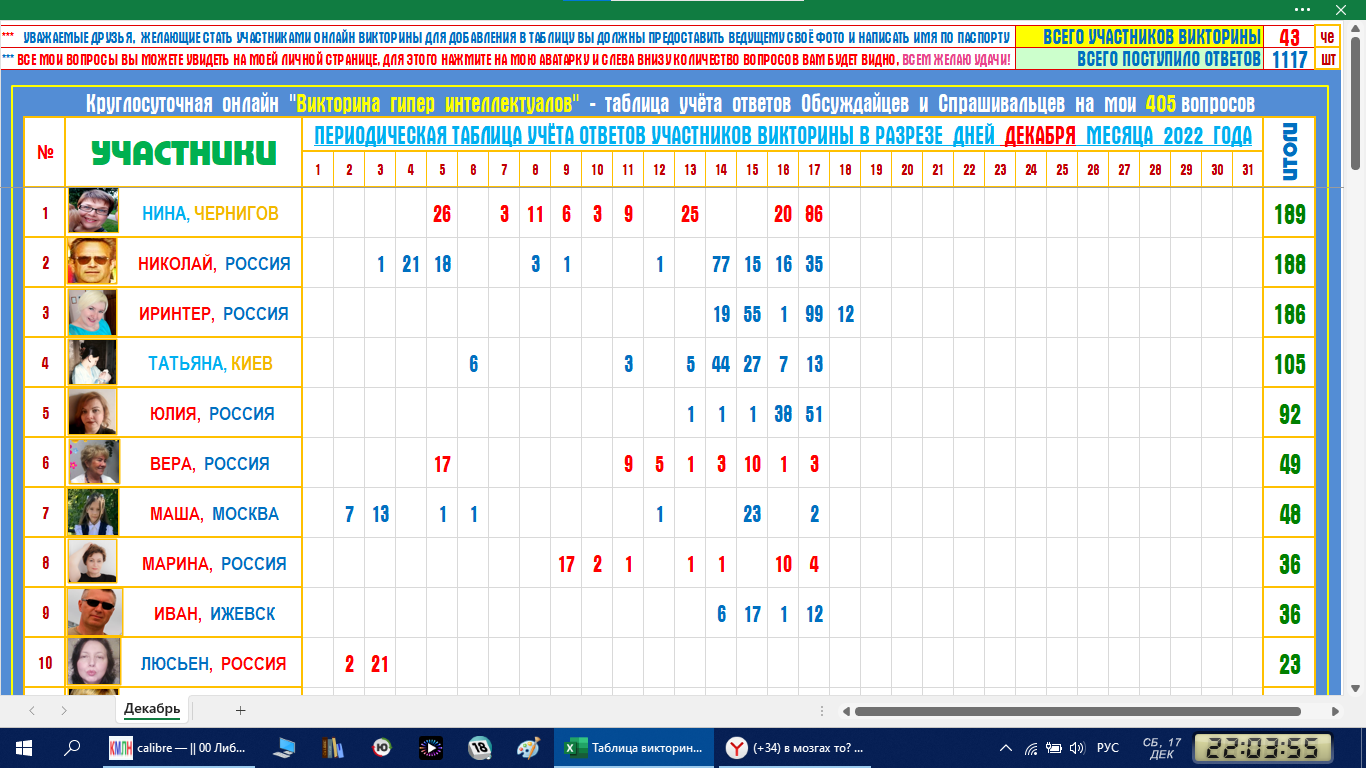1366x768 pixels.
Task: Select the Декабрь sheet tab
Action: click(x=152, y=709)
